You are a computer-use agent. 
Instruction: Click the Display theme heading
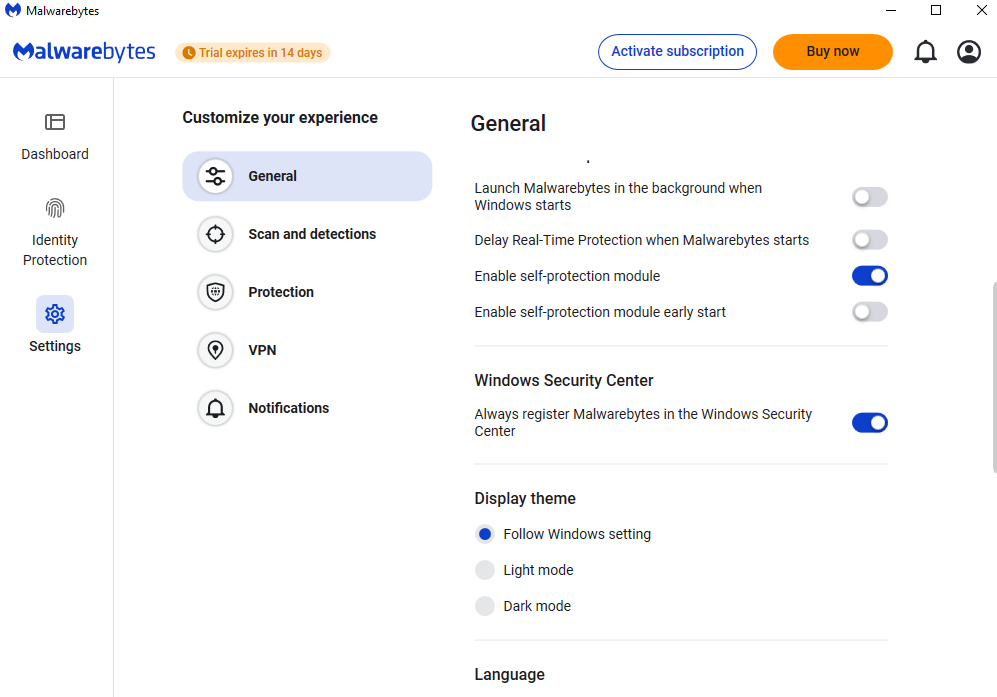[x=525, y=499]
